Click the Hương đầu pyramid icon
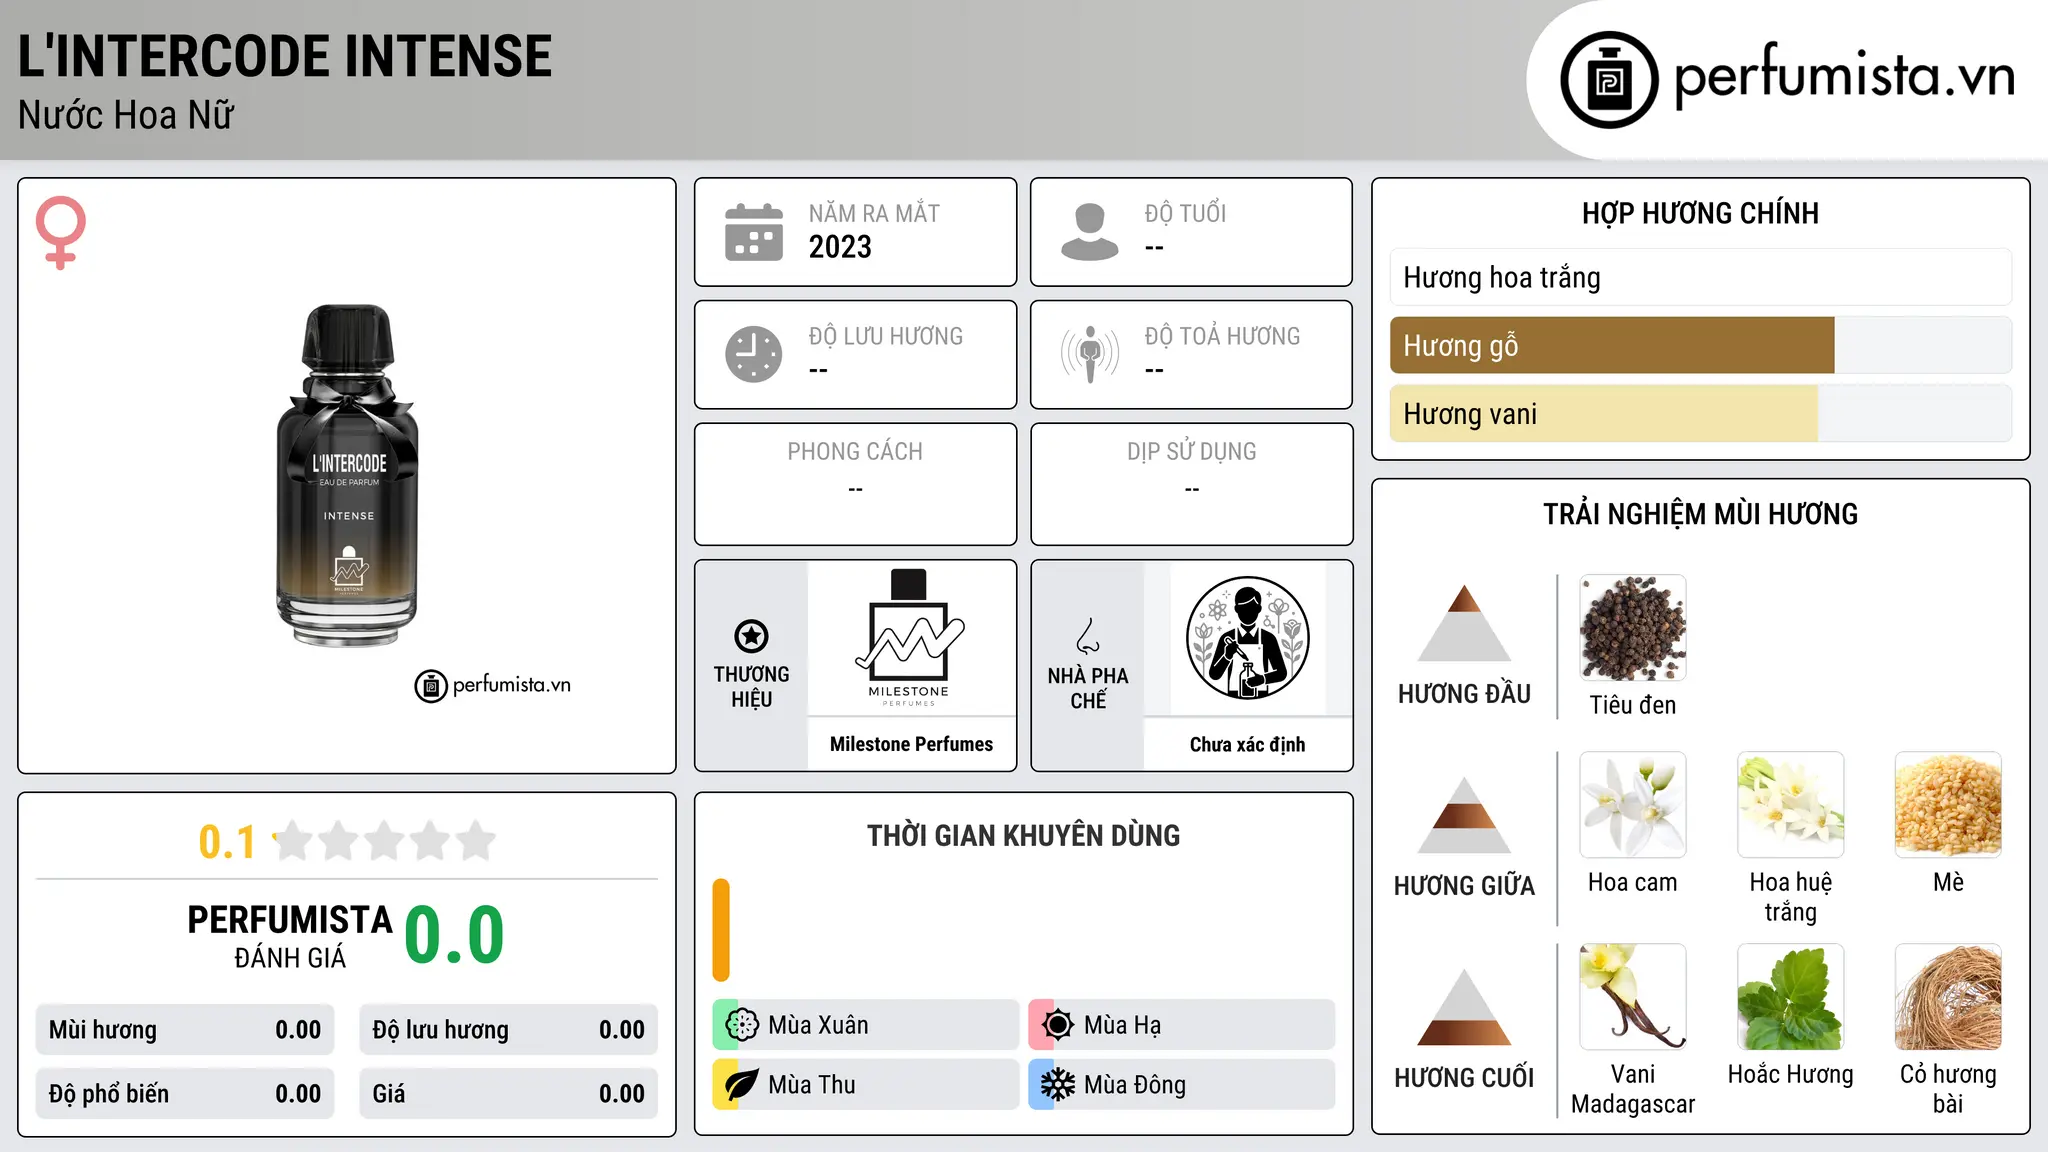This screenshot has width=2048, height=1152. 1464,623
